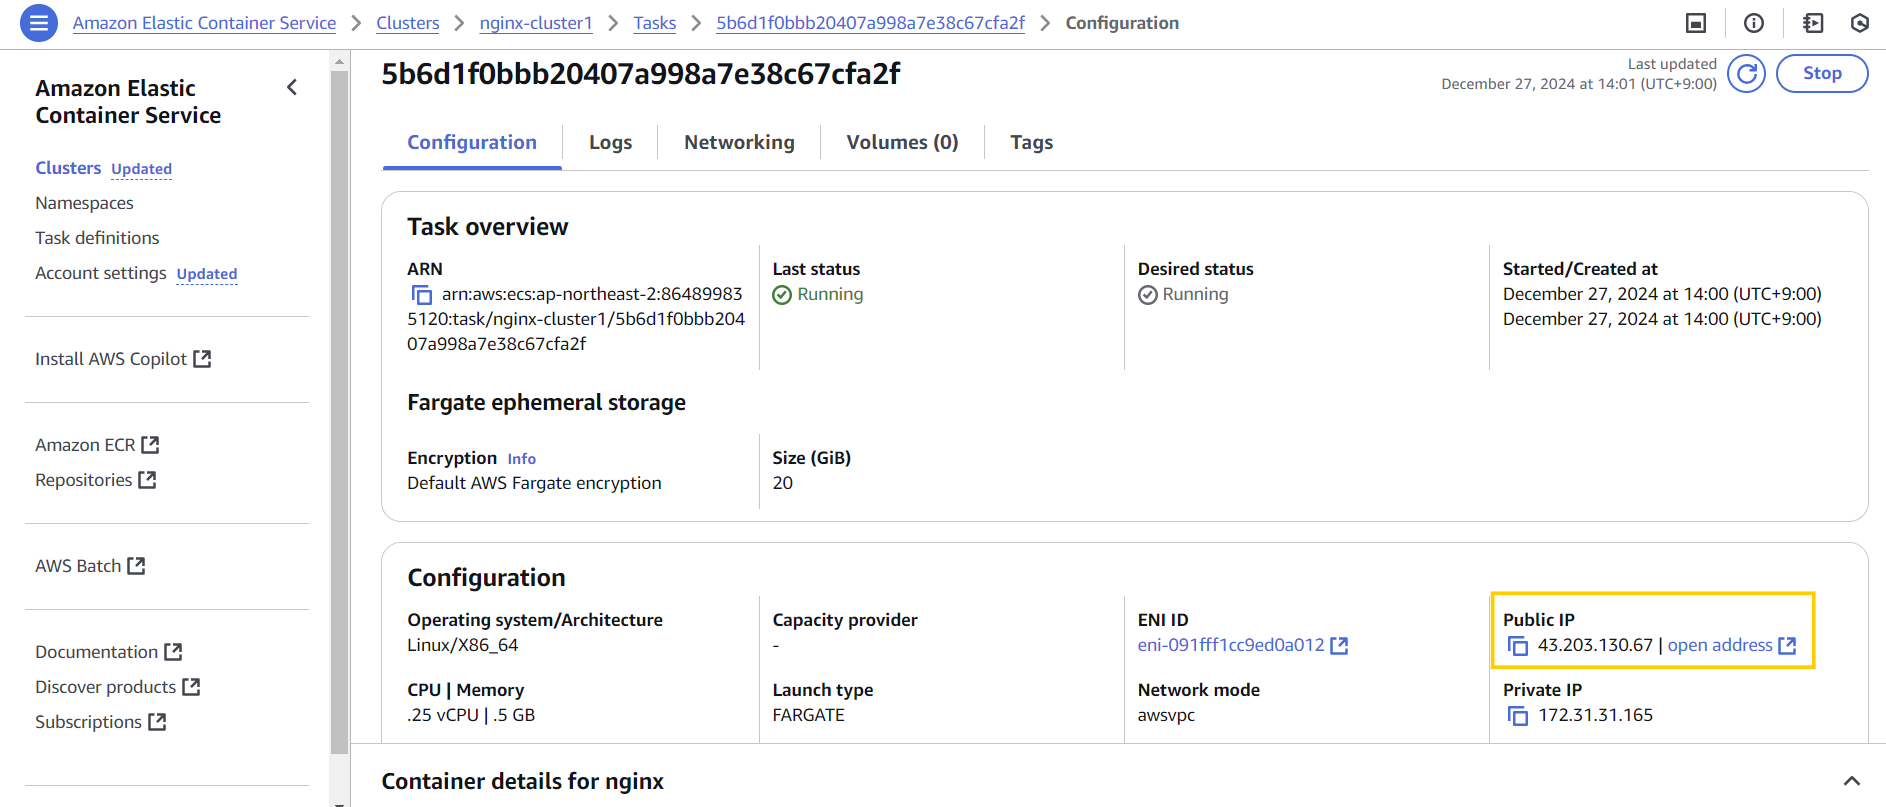Click the refresh task details icon
Image resolution: width=1886 pixels, height=807 pixels.
pyautogui.click(x=1746, y=73)
